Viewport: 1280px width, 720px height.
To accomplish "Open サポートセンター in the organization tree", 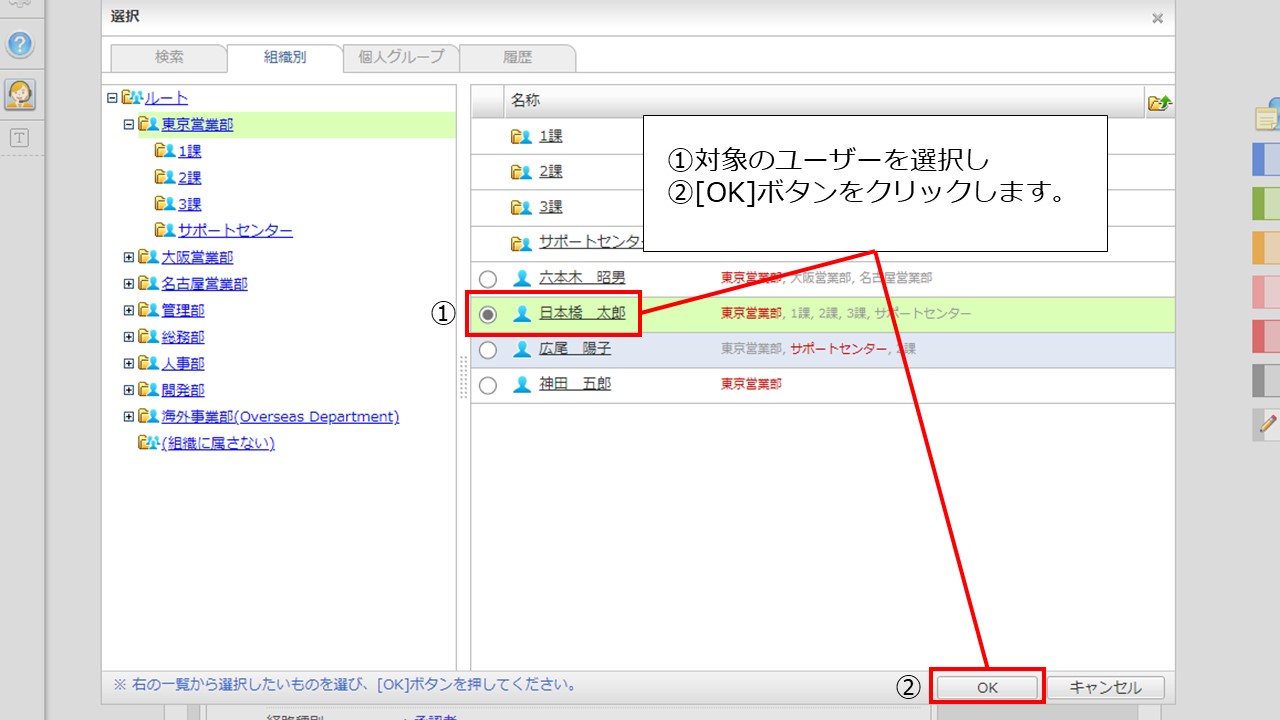I will pos(235,231).
